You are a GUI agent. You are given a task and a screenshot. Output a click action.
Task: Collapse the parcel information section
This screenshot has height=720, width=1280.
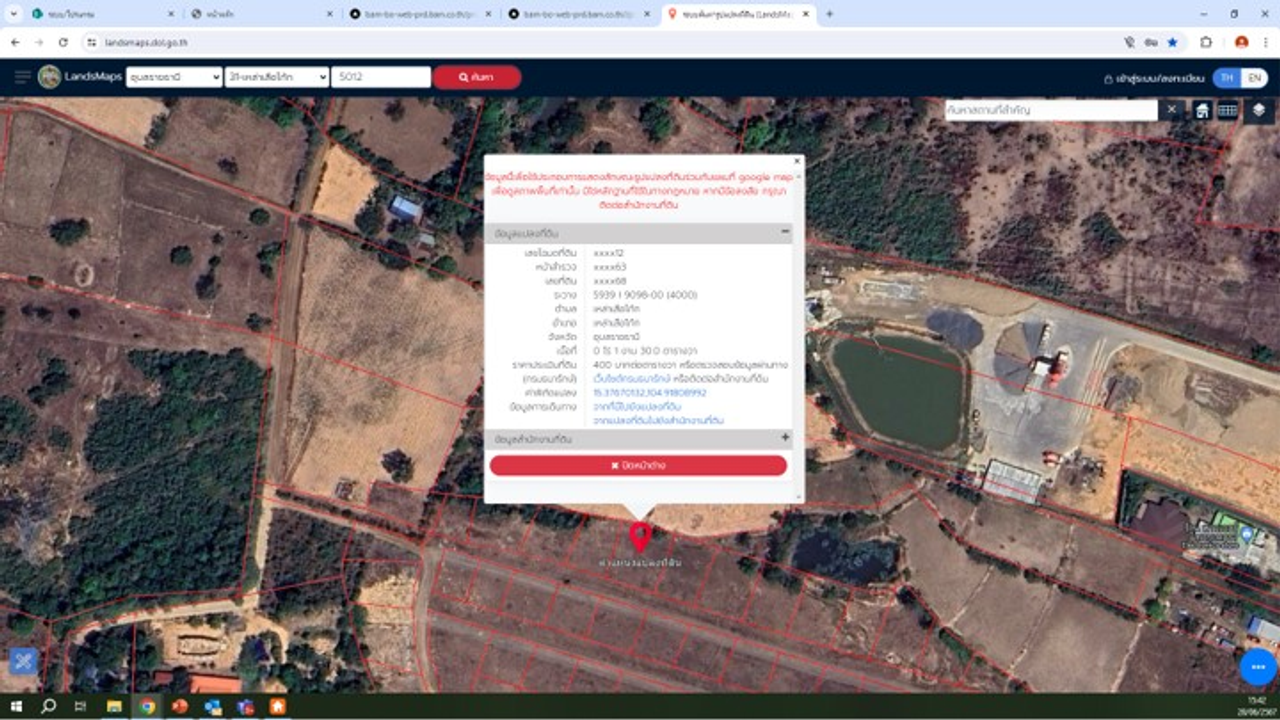tap(786, 232)
